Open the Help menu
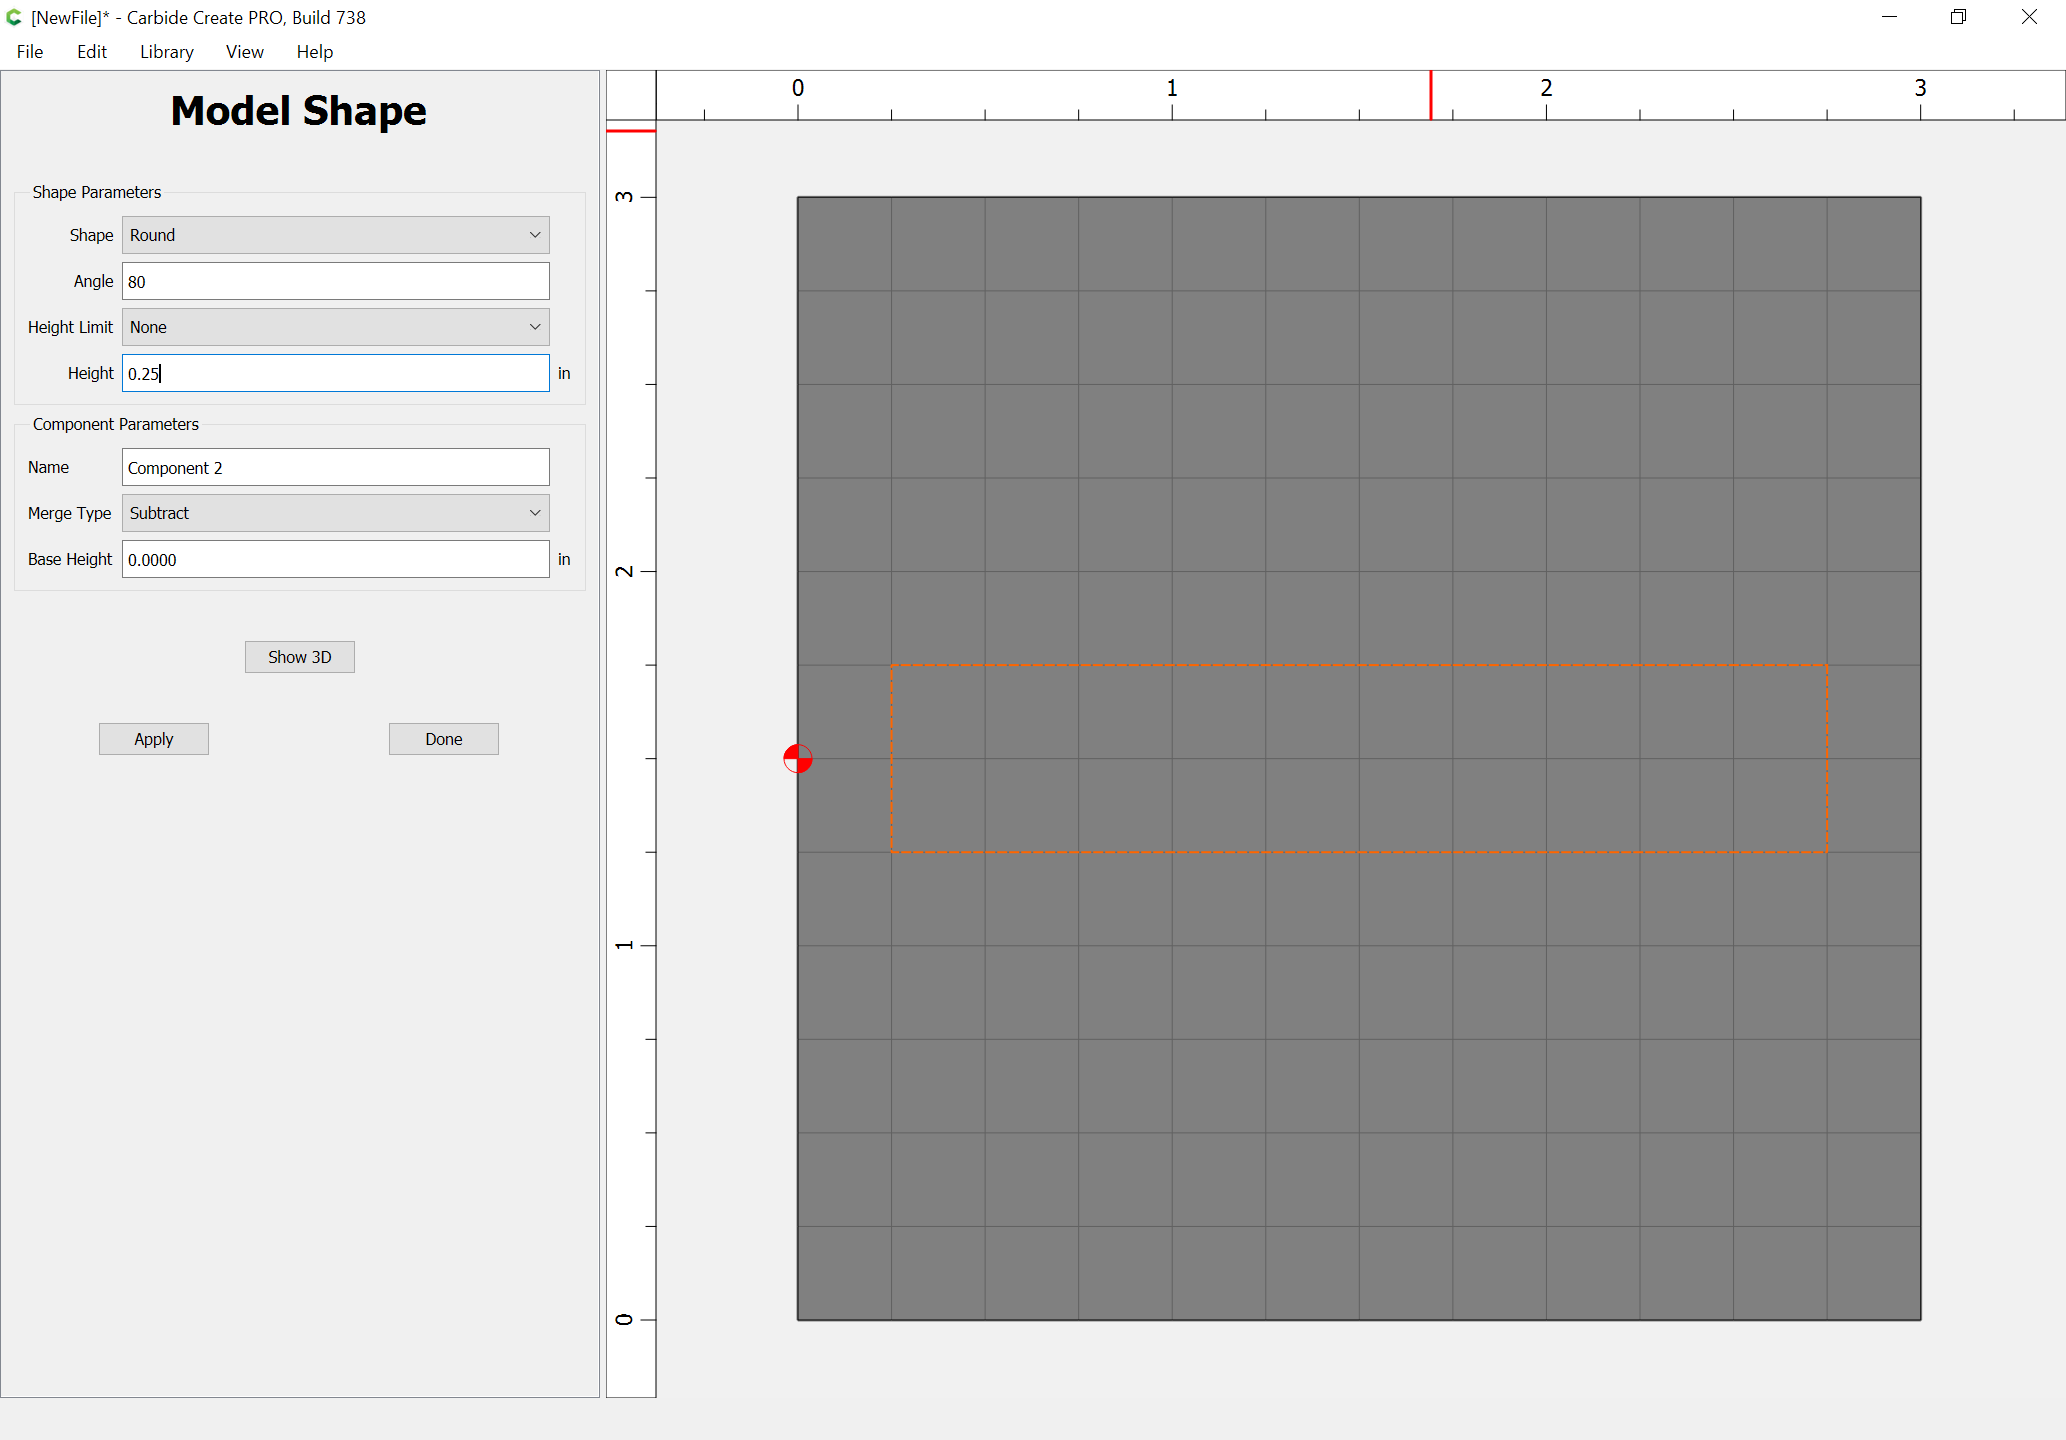The height and width of the screenshot is (1440, 2066). point(315,52)
